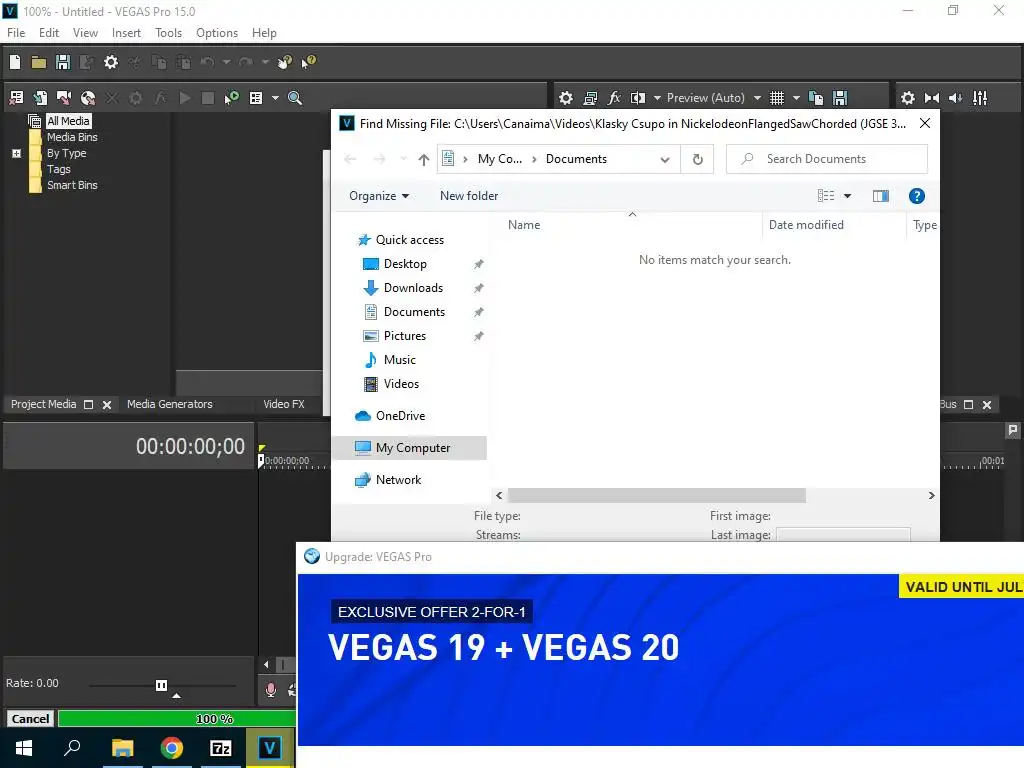Click the Refresh button in address bar
The height and width of the screenshot is (768, 1024).
click(x=697, y=159)
